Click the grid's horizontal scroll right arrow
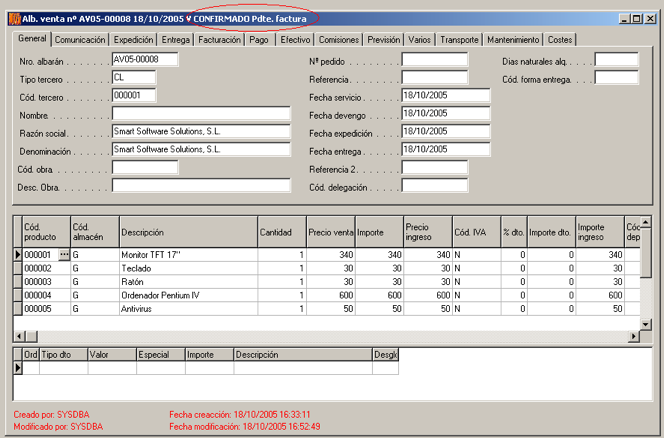 [632, 338]
